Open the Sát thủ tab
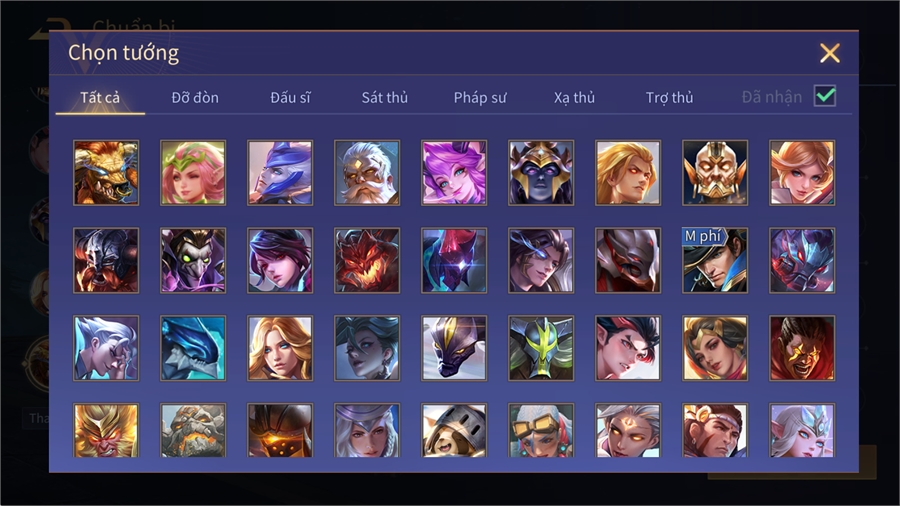The height and width of the screenshot is (506, 900). point(385,98)
